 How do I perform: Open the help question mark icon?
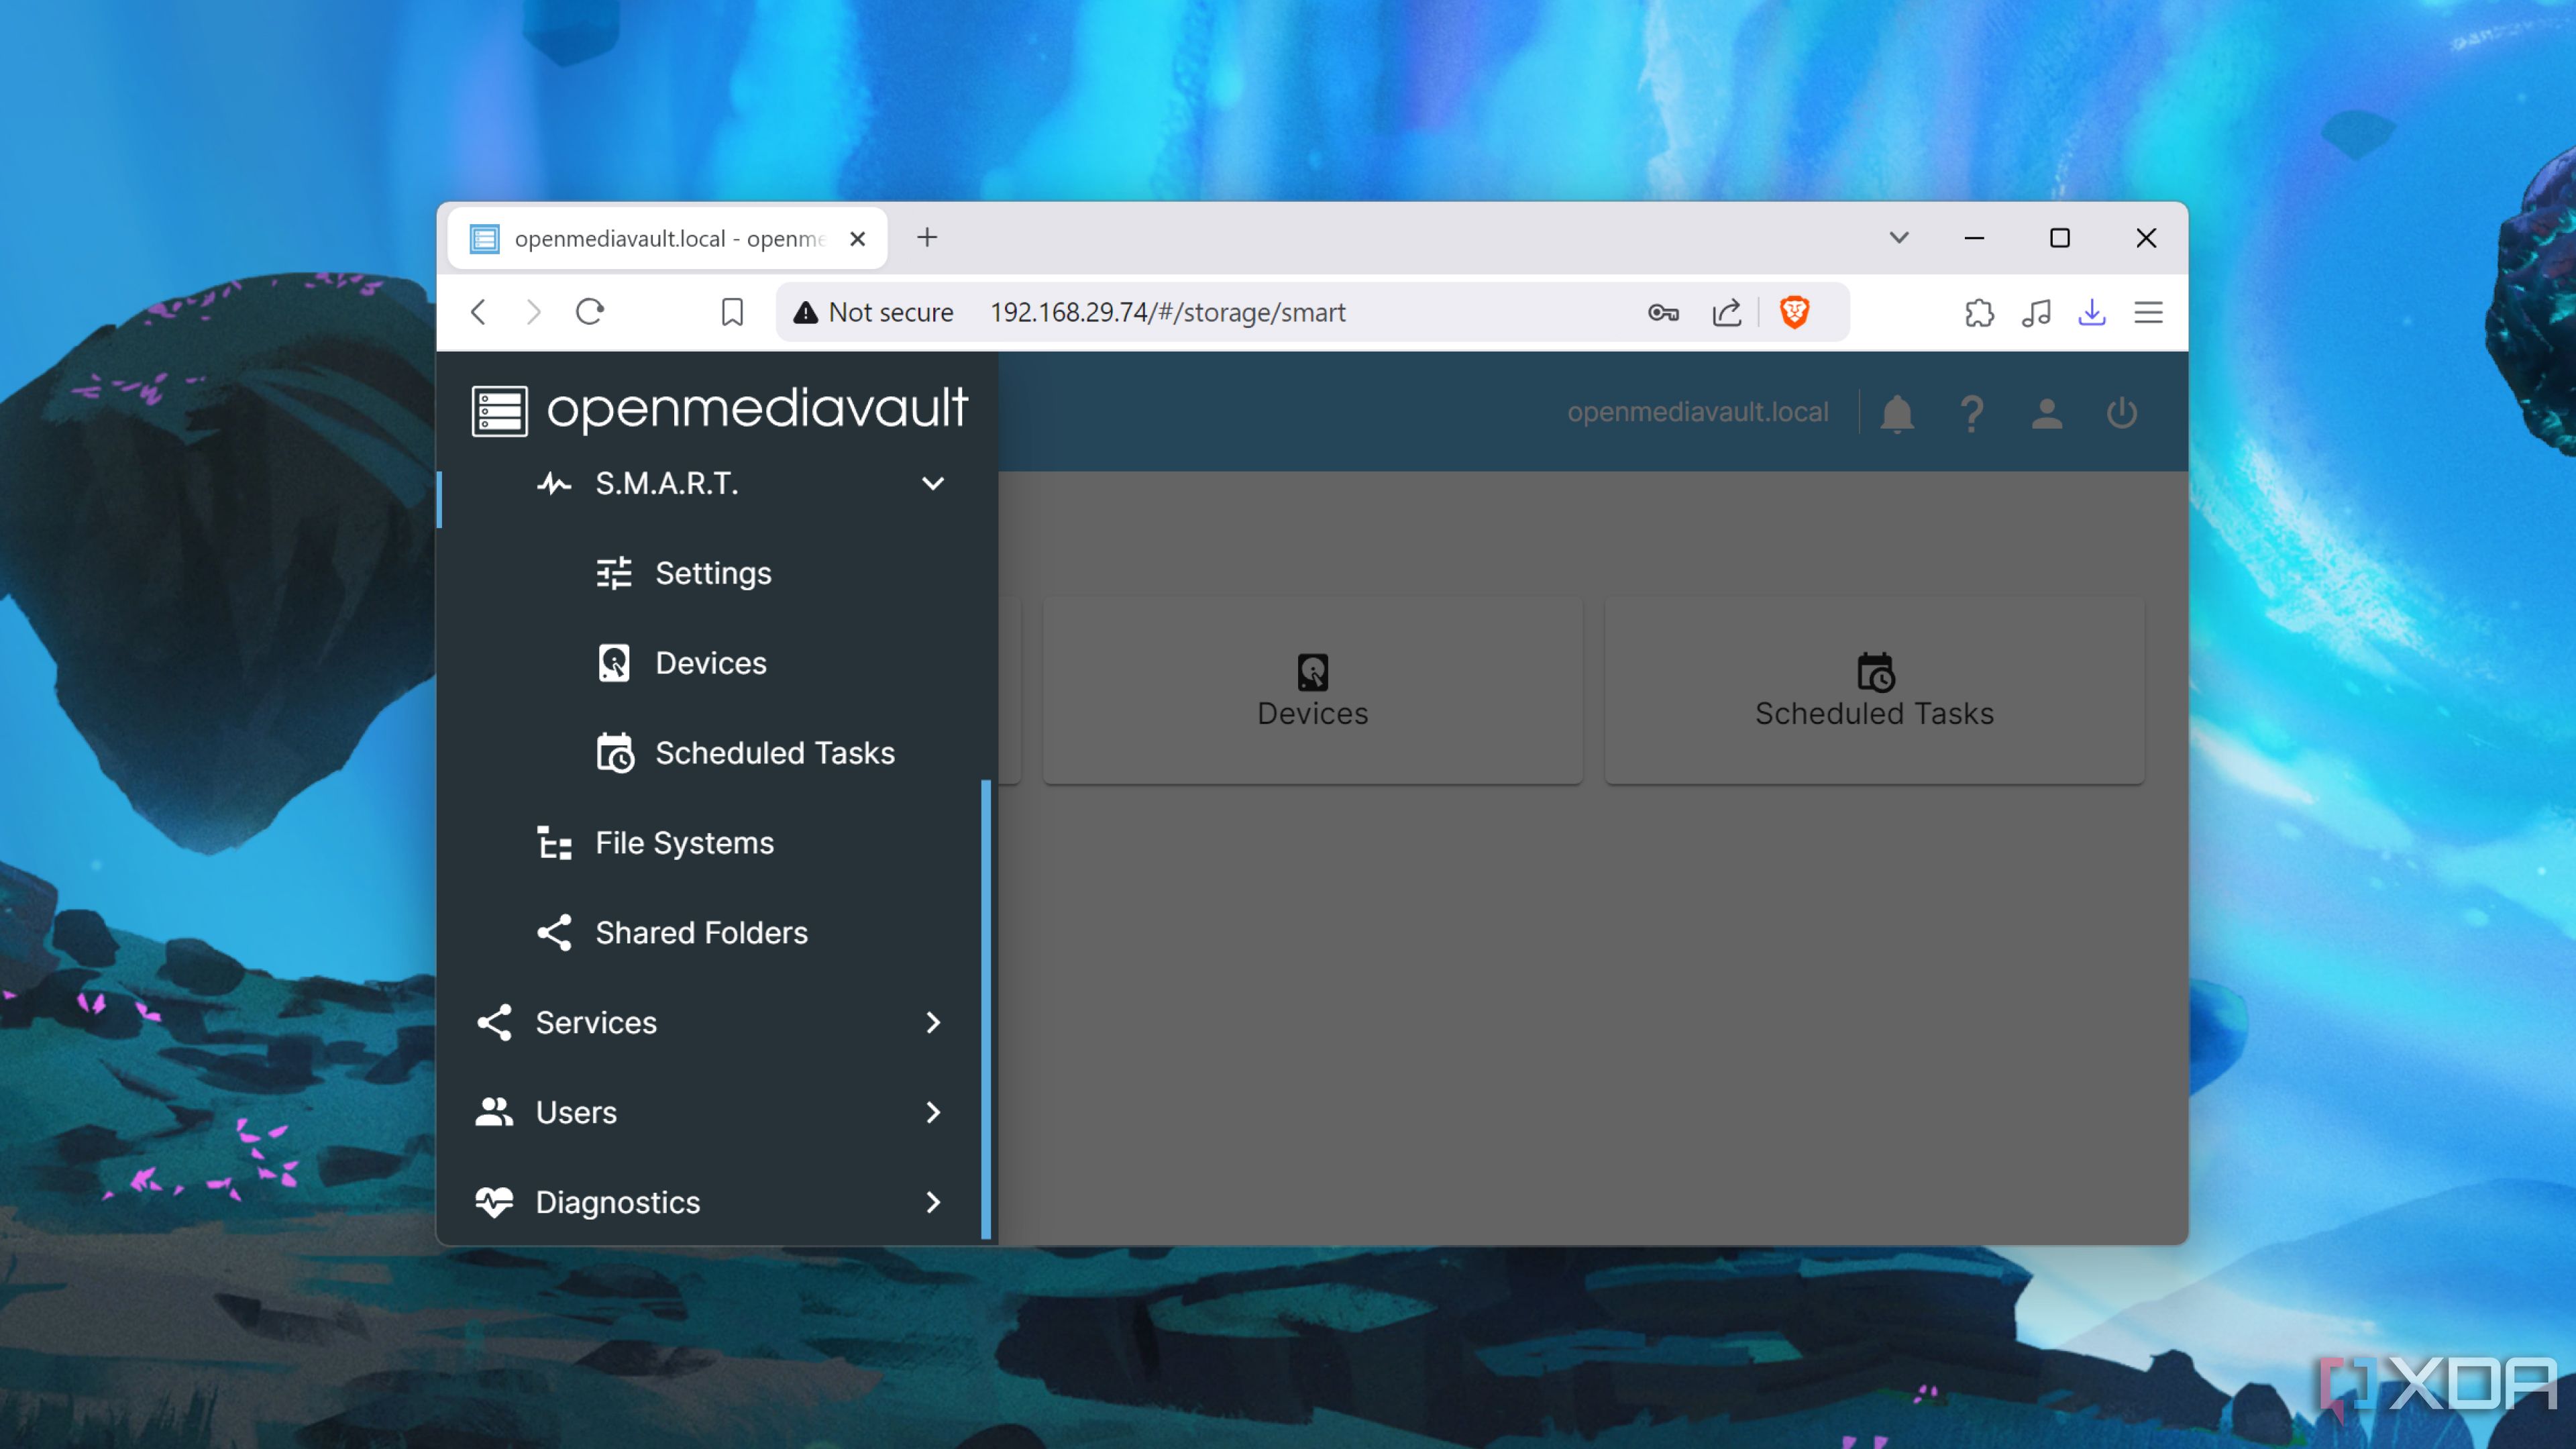click(1971, 413)
